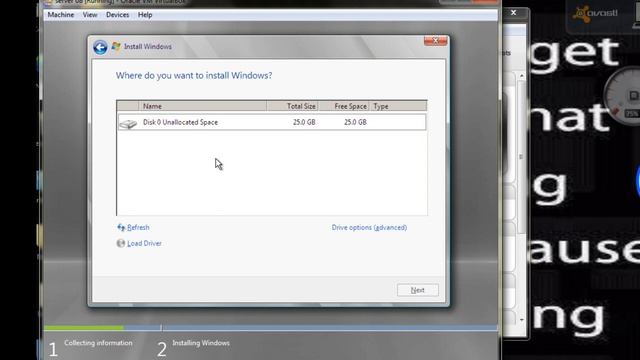Click the Load Driver link
Image resolution: width=640 pixels, height=360 pixels.
(144, 243)
